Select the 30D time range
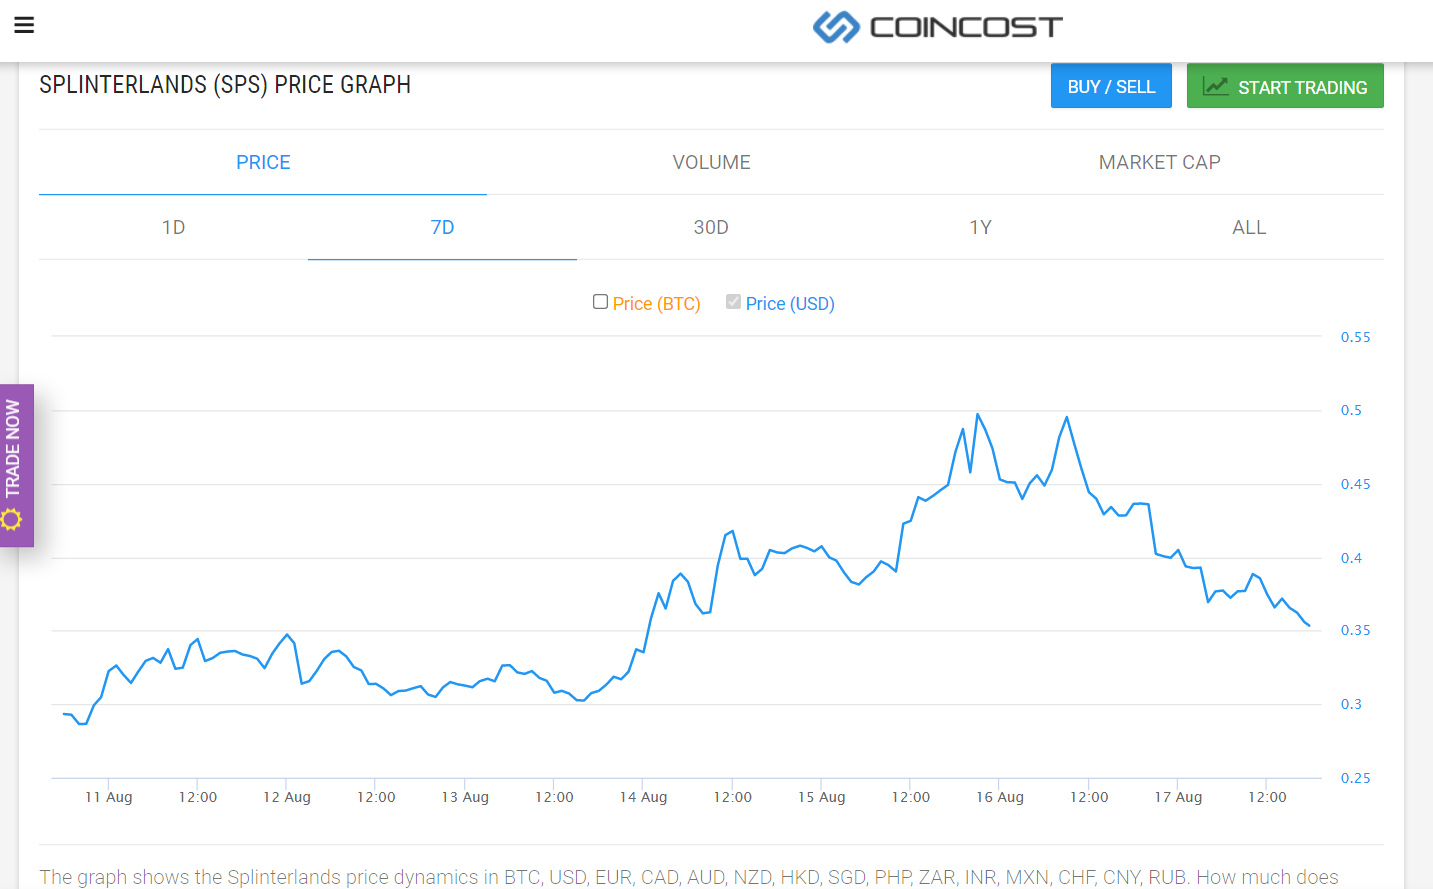Image resolution: width=1433 pixels, height=889 pixels. (711, 227)
